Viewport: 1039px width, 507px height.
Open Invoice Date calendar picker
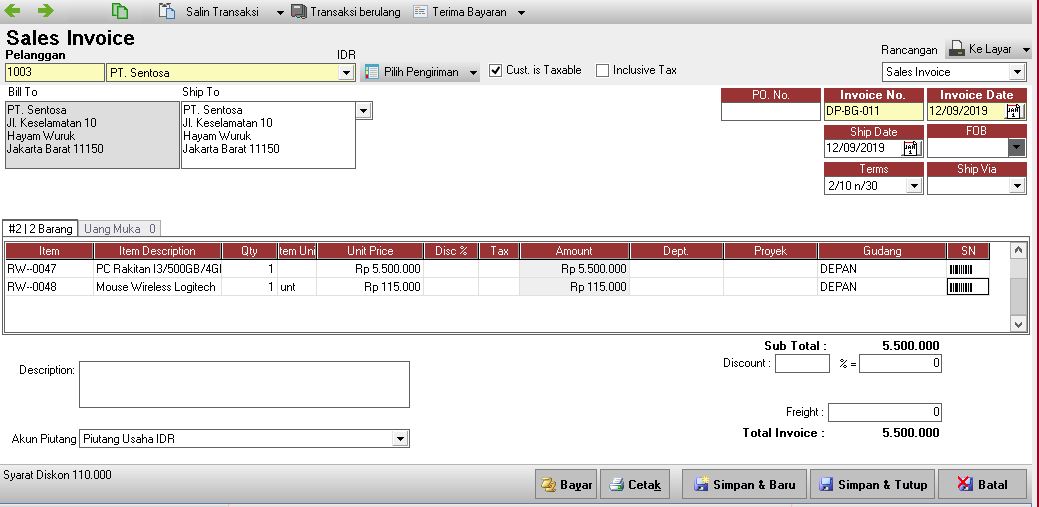pos(1014,111)
